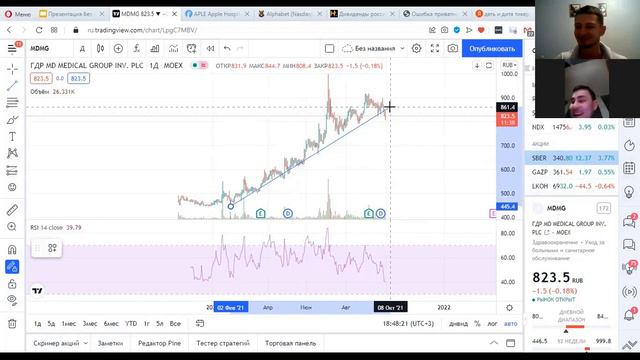The image size is (640, 360).
Task: Open the indicator templates icon
Action: 173,49
